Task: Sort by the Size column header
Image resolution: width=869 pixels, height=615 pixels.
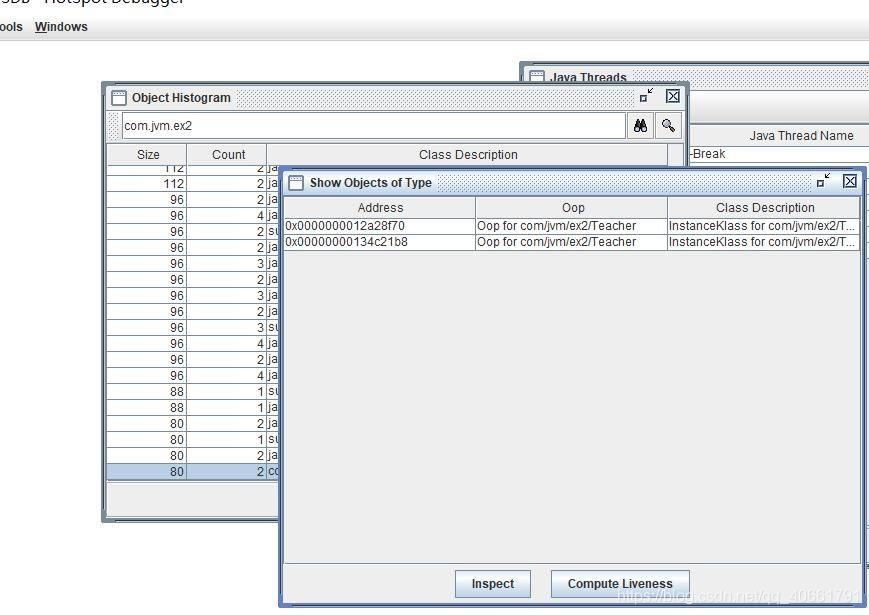Action: (x=147, y=155)
